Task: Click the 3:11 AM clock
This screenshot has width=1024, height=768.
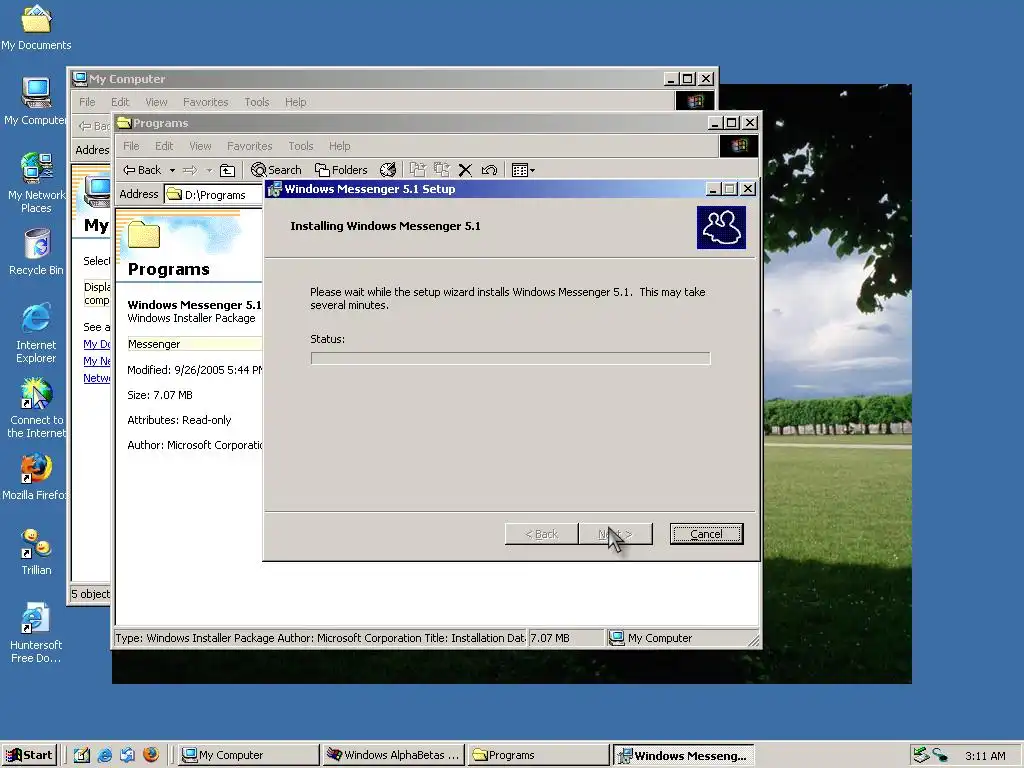Action: (x=985, y=756)
